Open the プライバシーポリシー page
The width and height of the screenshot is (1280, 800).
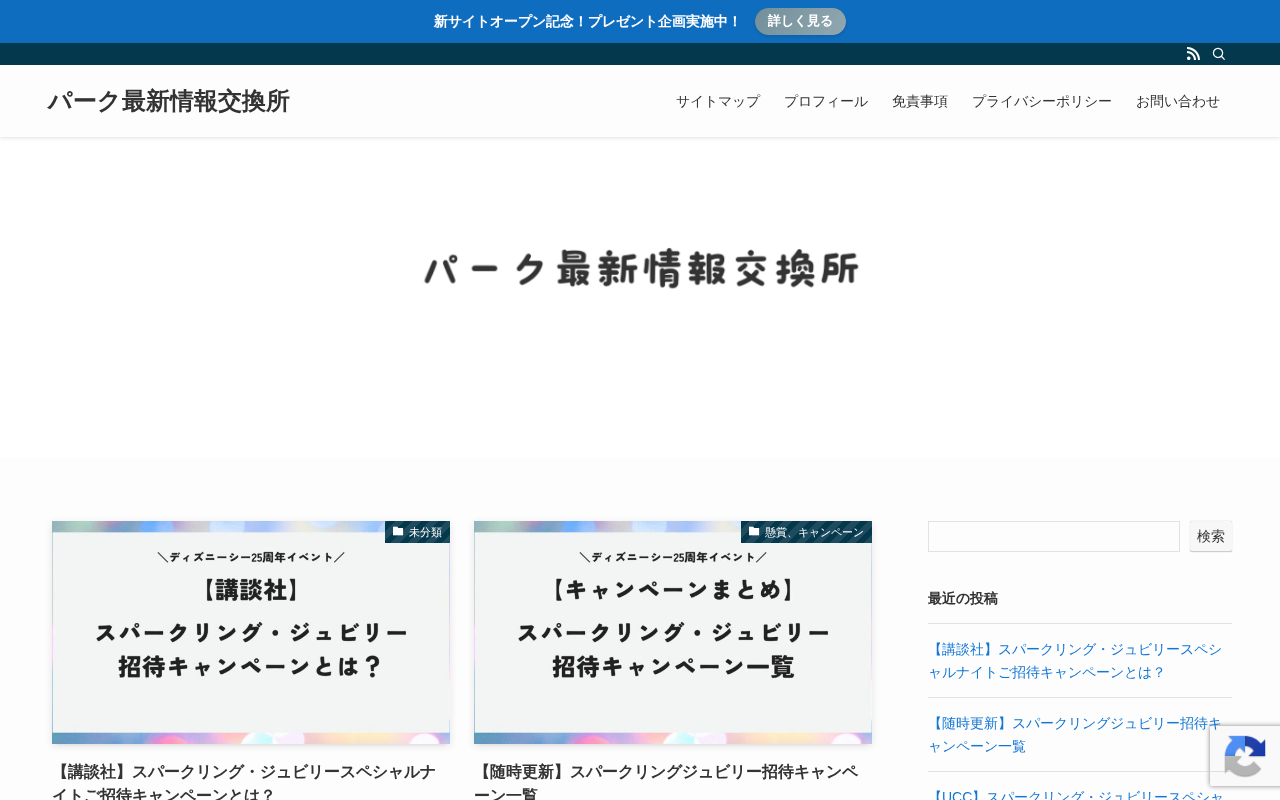point(1042,101)
